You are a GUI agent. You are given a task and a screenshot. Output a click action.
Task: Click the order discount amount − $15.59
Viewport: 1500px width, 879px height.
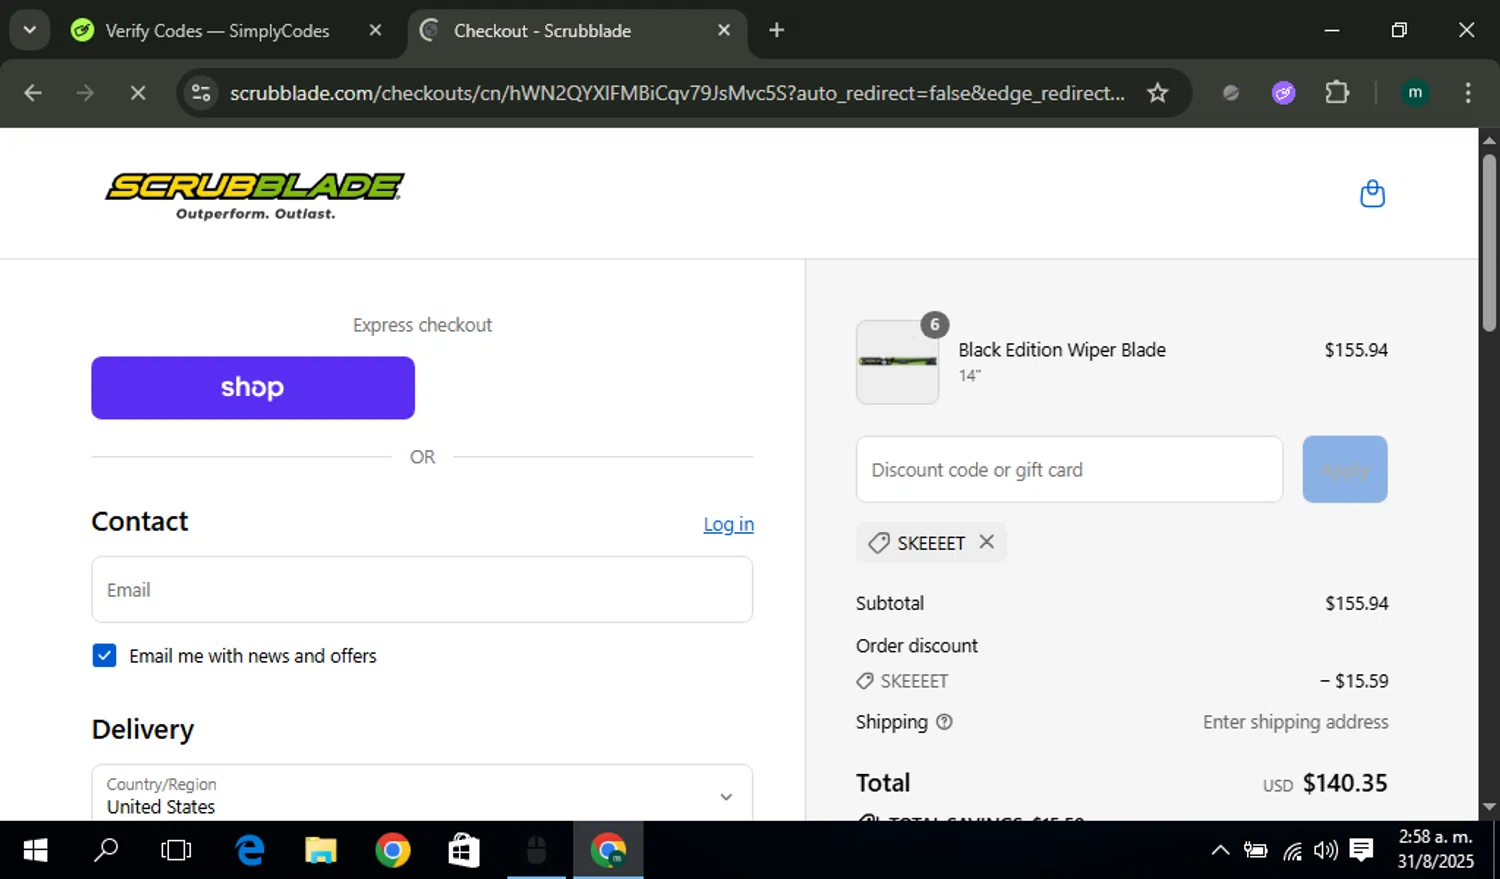point(1354,681)
